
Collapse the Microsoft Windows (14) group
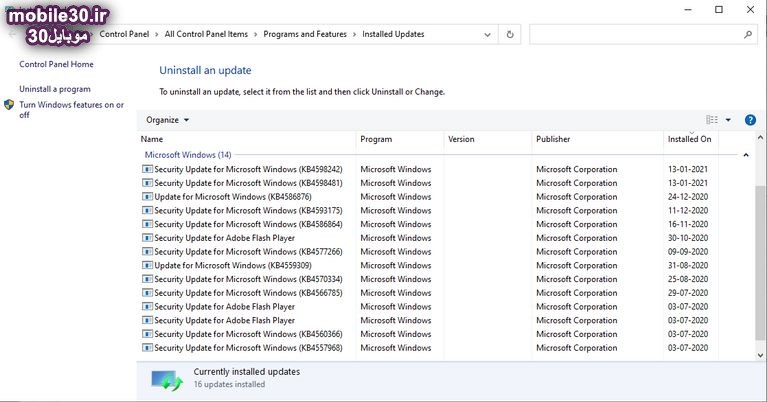click(746, 155)
